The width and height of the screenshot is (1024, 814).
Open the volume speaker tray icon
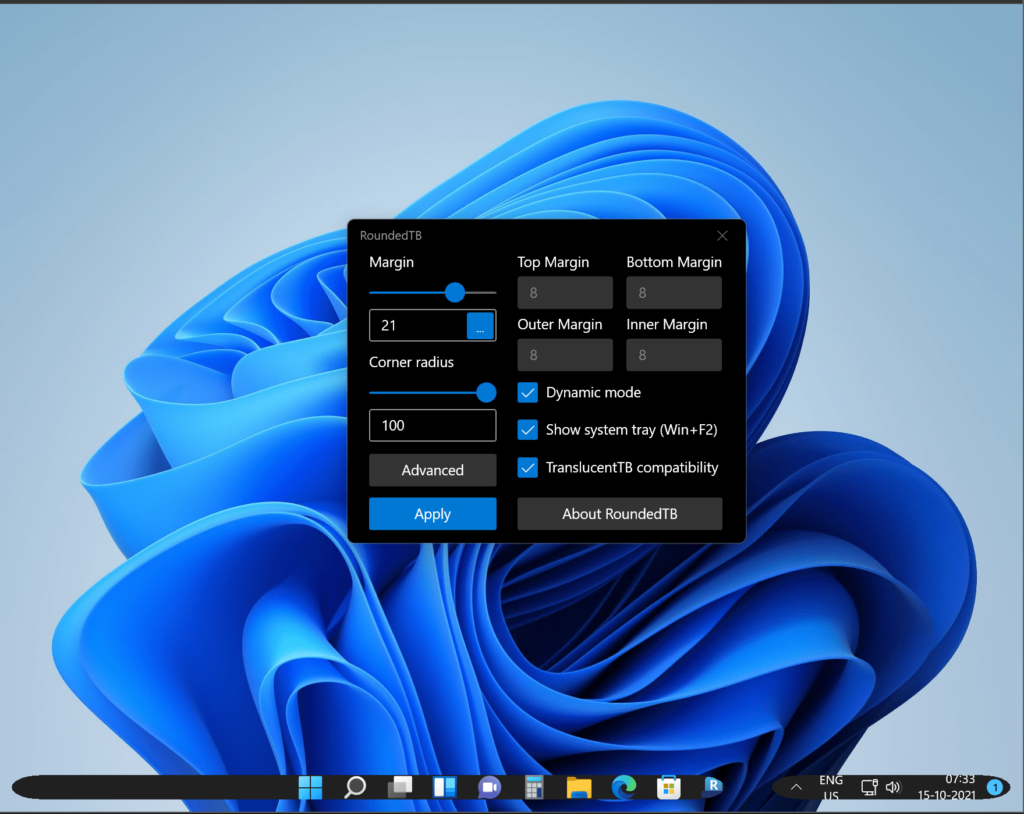(x=893, y=787)
